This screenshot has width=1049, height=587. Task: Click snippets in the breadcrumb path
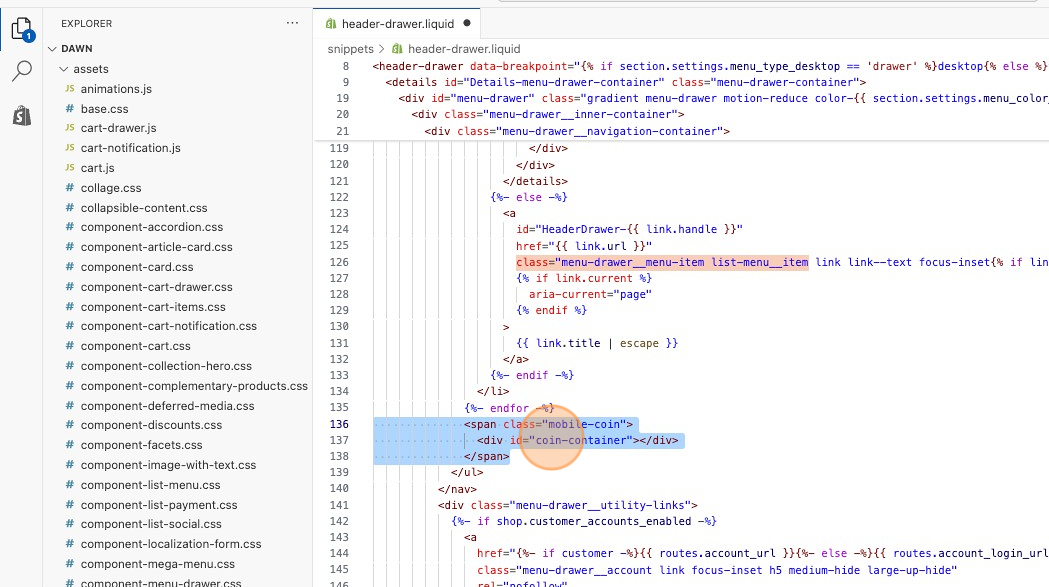click(x=350, y=48)
